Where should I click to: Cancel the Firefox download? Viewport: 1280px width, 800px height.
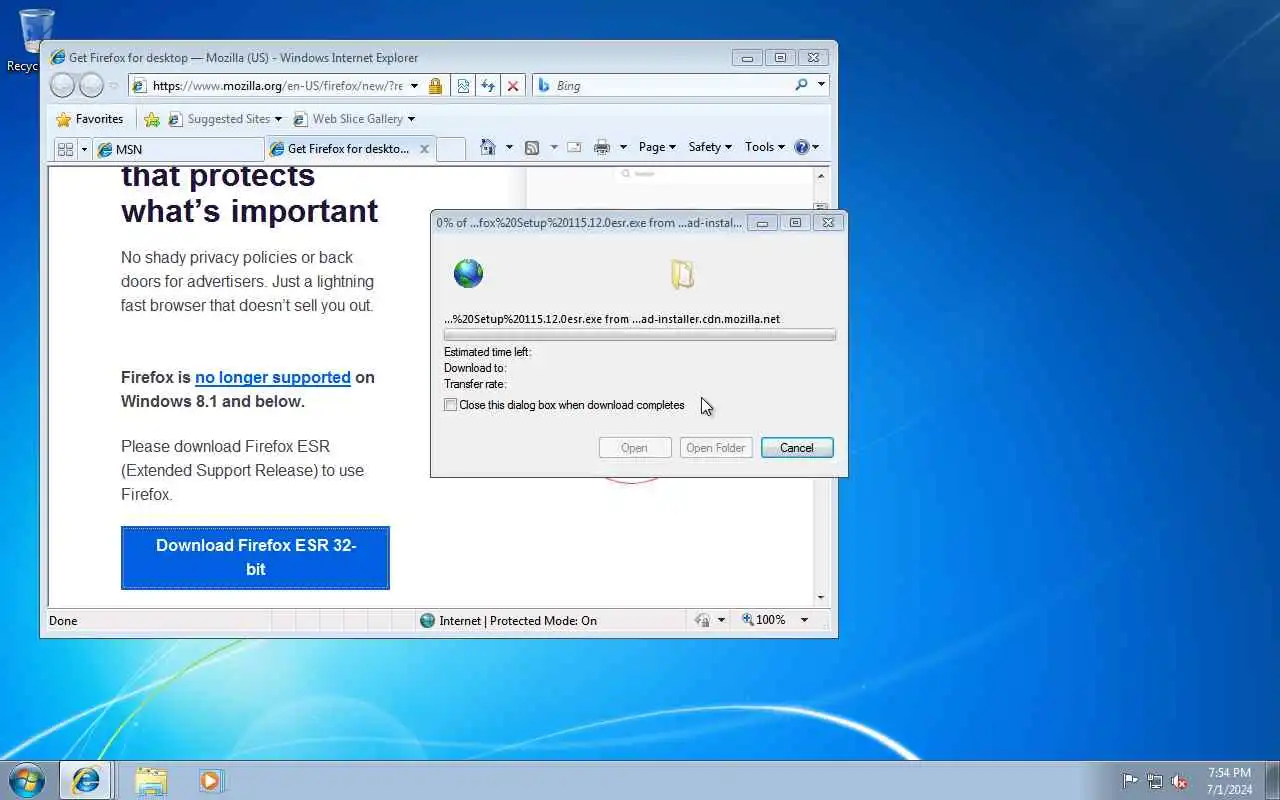click(x=797, y=448)
